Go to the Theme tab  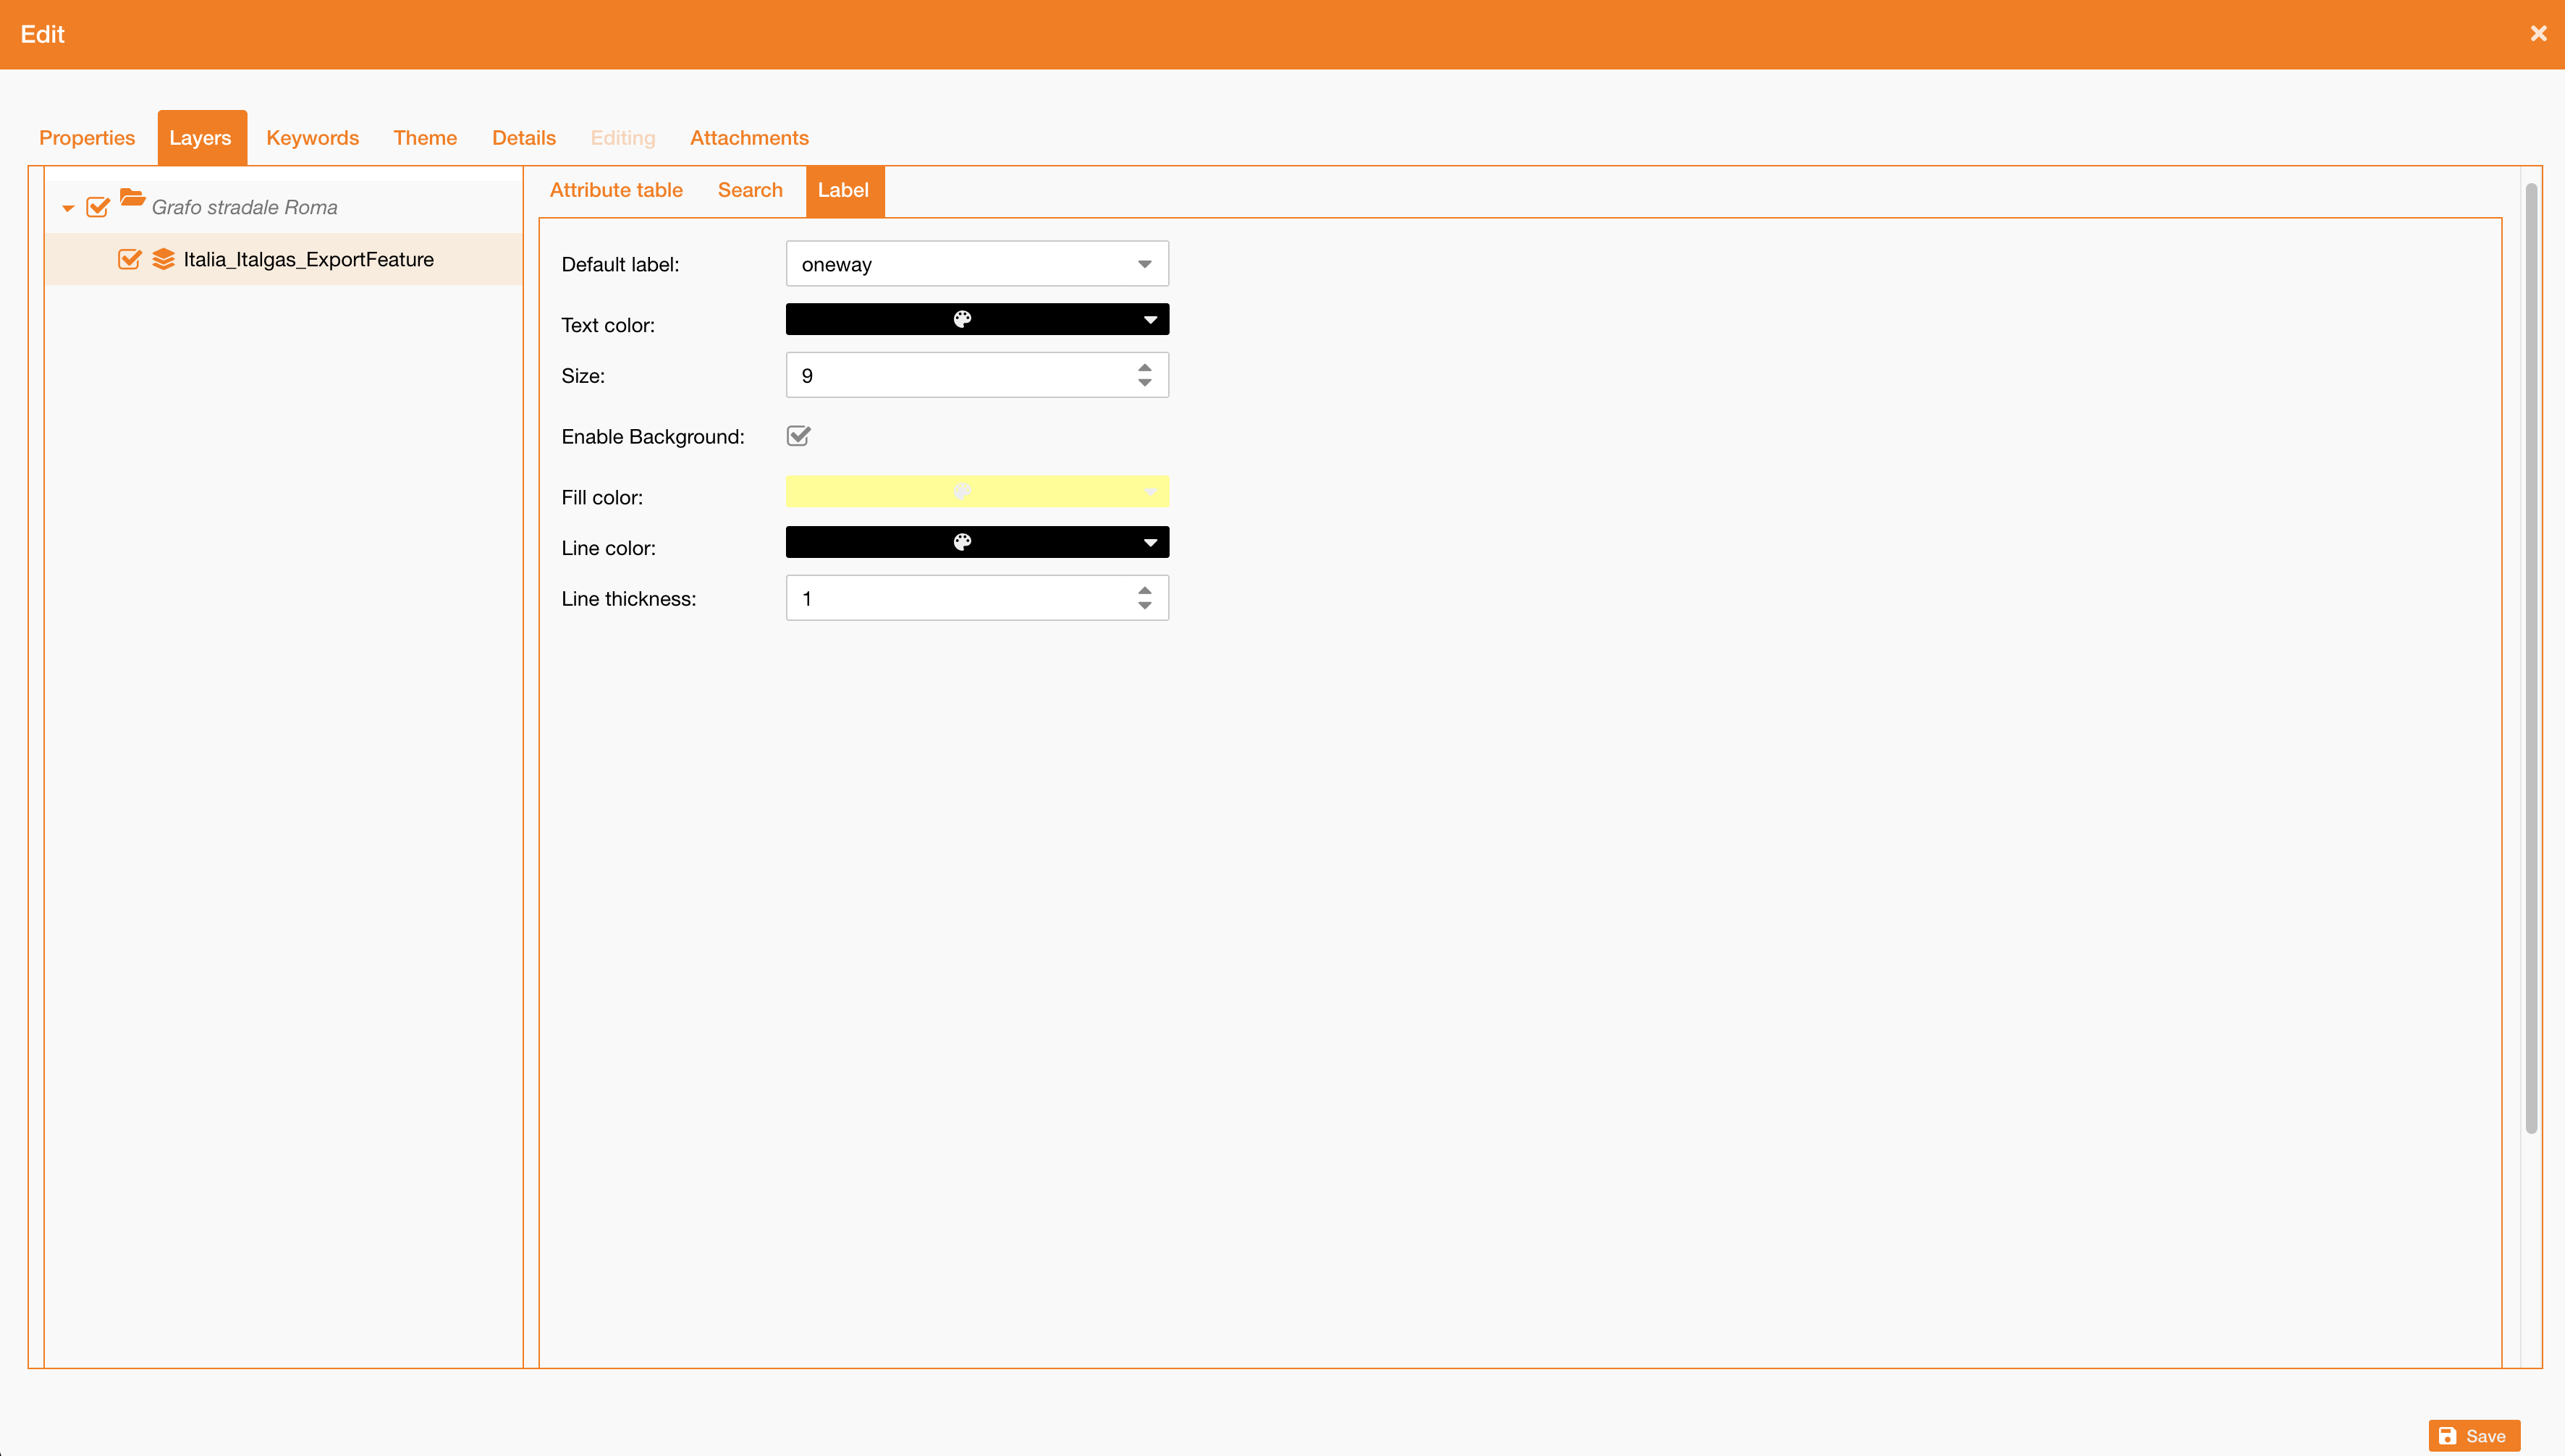coord(425,138)
